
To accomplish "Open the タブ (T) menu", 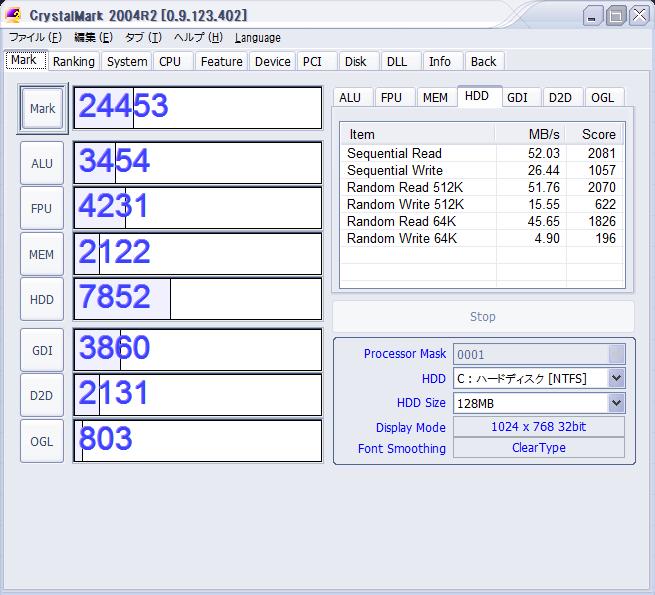I will 143,38.
